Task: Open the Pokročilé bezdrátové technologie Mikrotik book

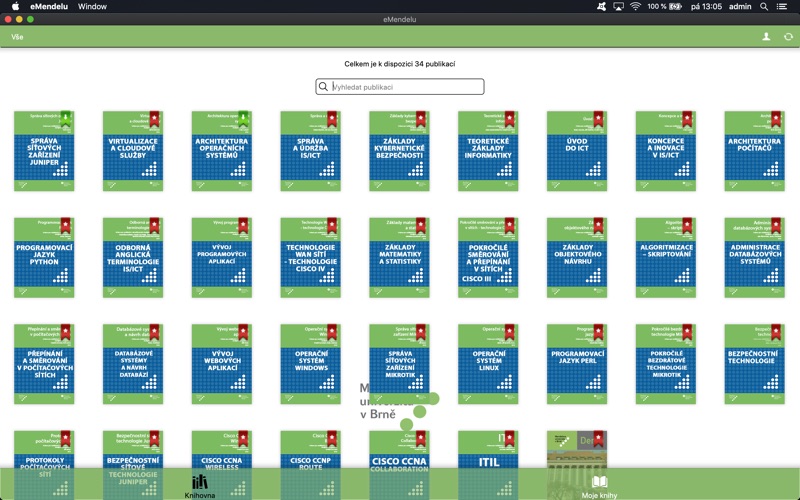Action: click(665, 364)
